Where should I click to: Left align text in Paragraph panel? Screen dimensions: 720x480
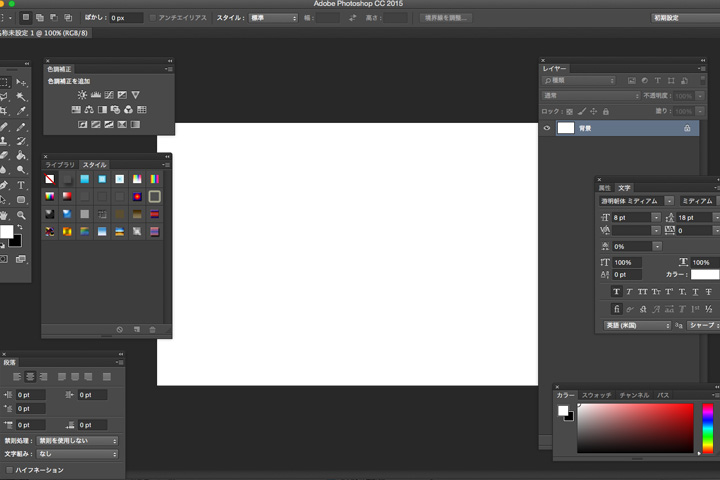(x=17, y=377)
